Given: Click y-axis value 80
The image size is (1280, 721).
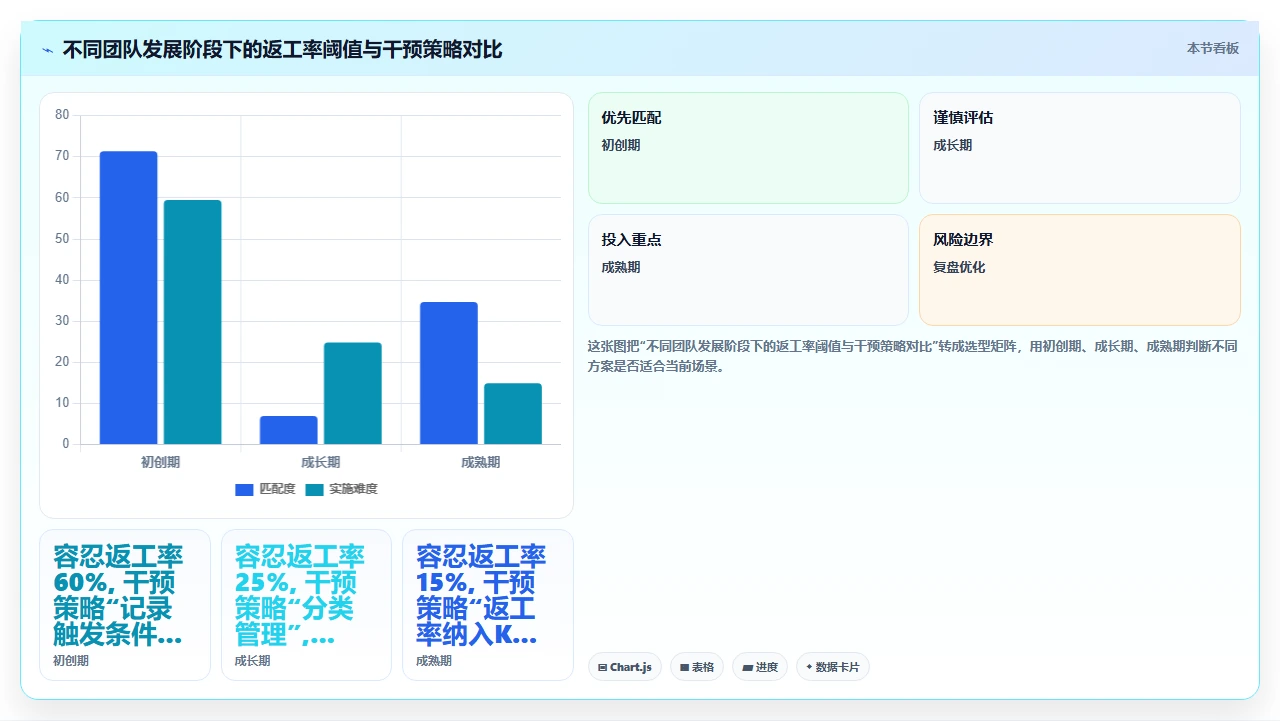Looking at the screenshot, I should (62, 115).
